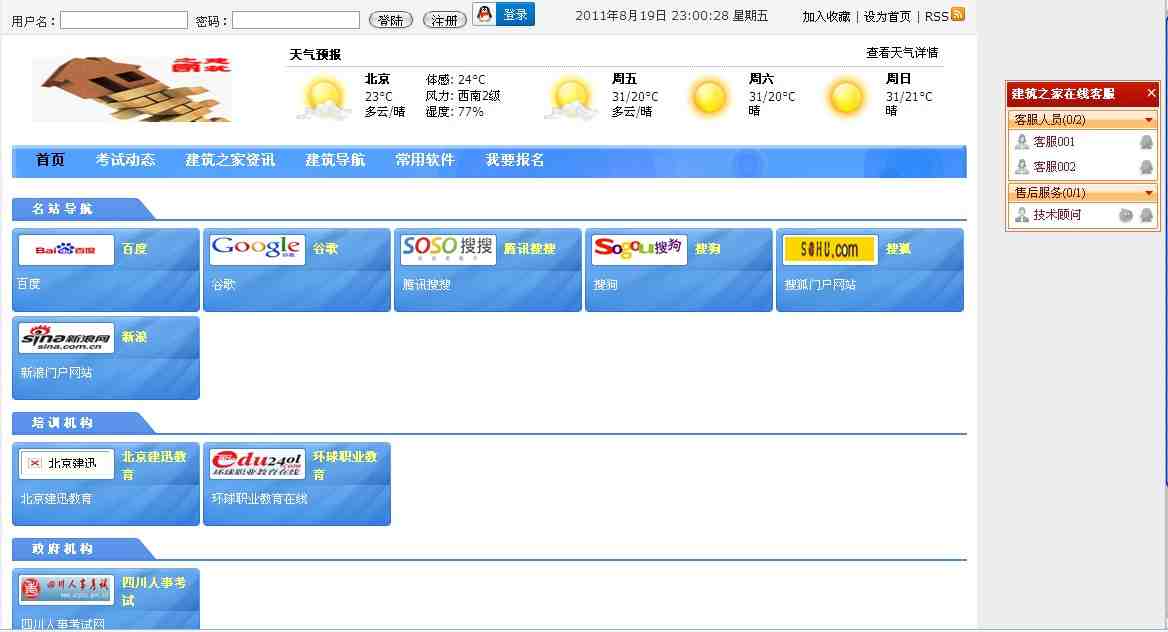This screenshot has height=632, width=1168.
Task: Click the avatar icon beside 客服002
Action: [x=1022, y=167]
